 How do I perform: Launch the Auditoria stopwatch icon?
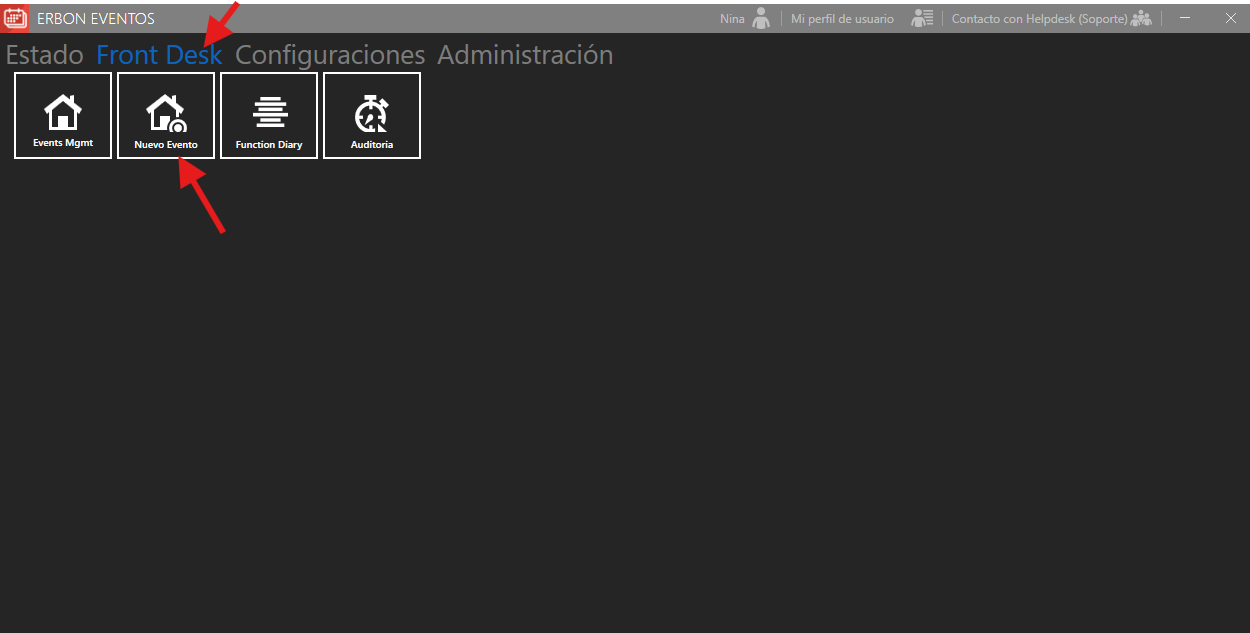coord(372,113)
